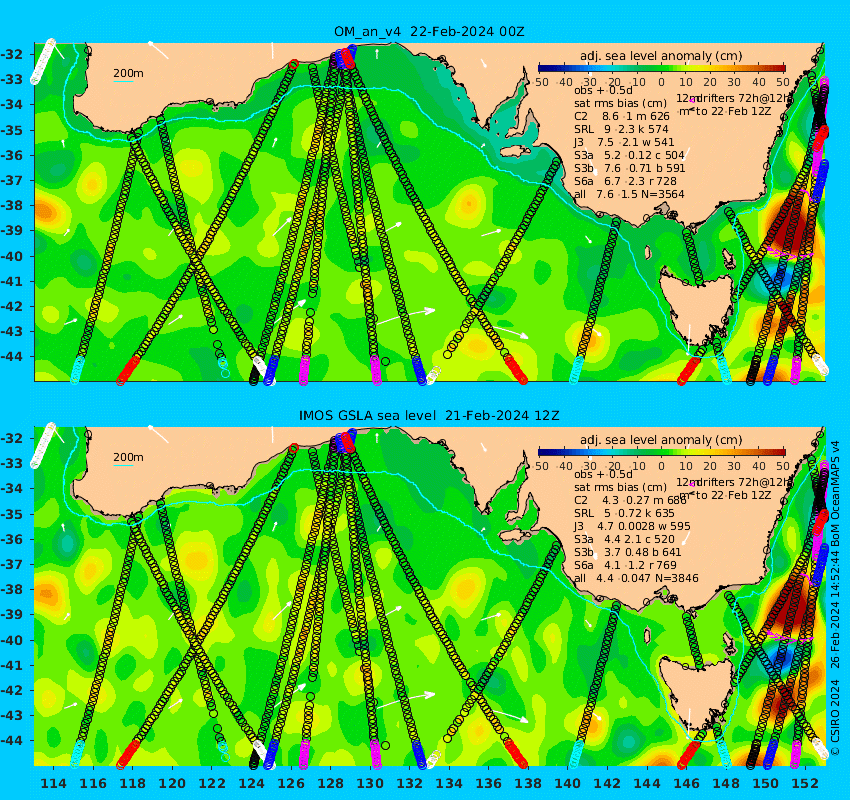Click Tasmania island on the bottom map
The image size is (850, 800).
pyautogui.click(x=697, y=692)
